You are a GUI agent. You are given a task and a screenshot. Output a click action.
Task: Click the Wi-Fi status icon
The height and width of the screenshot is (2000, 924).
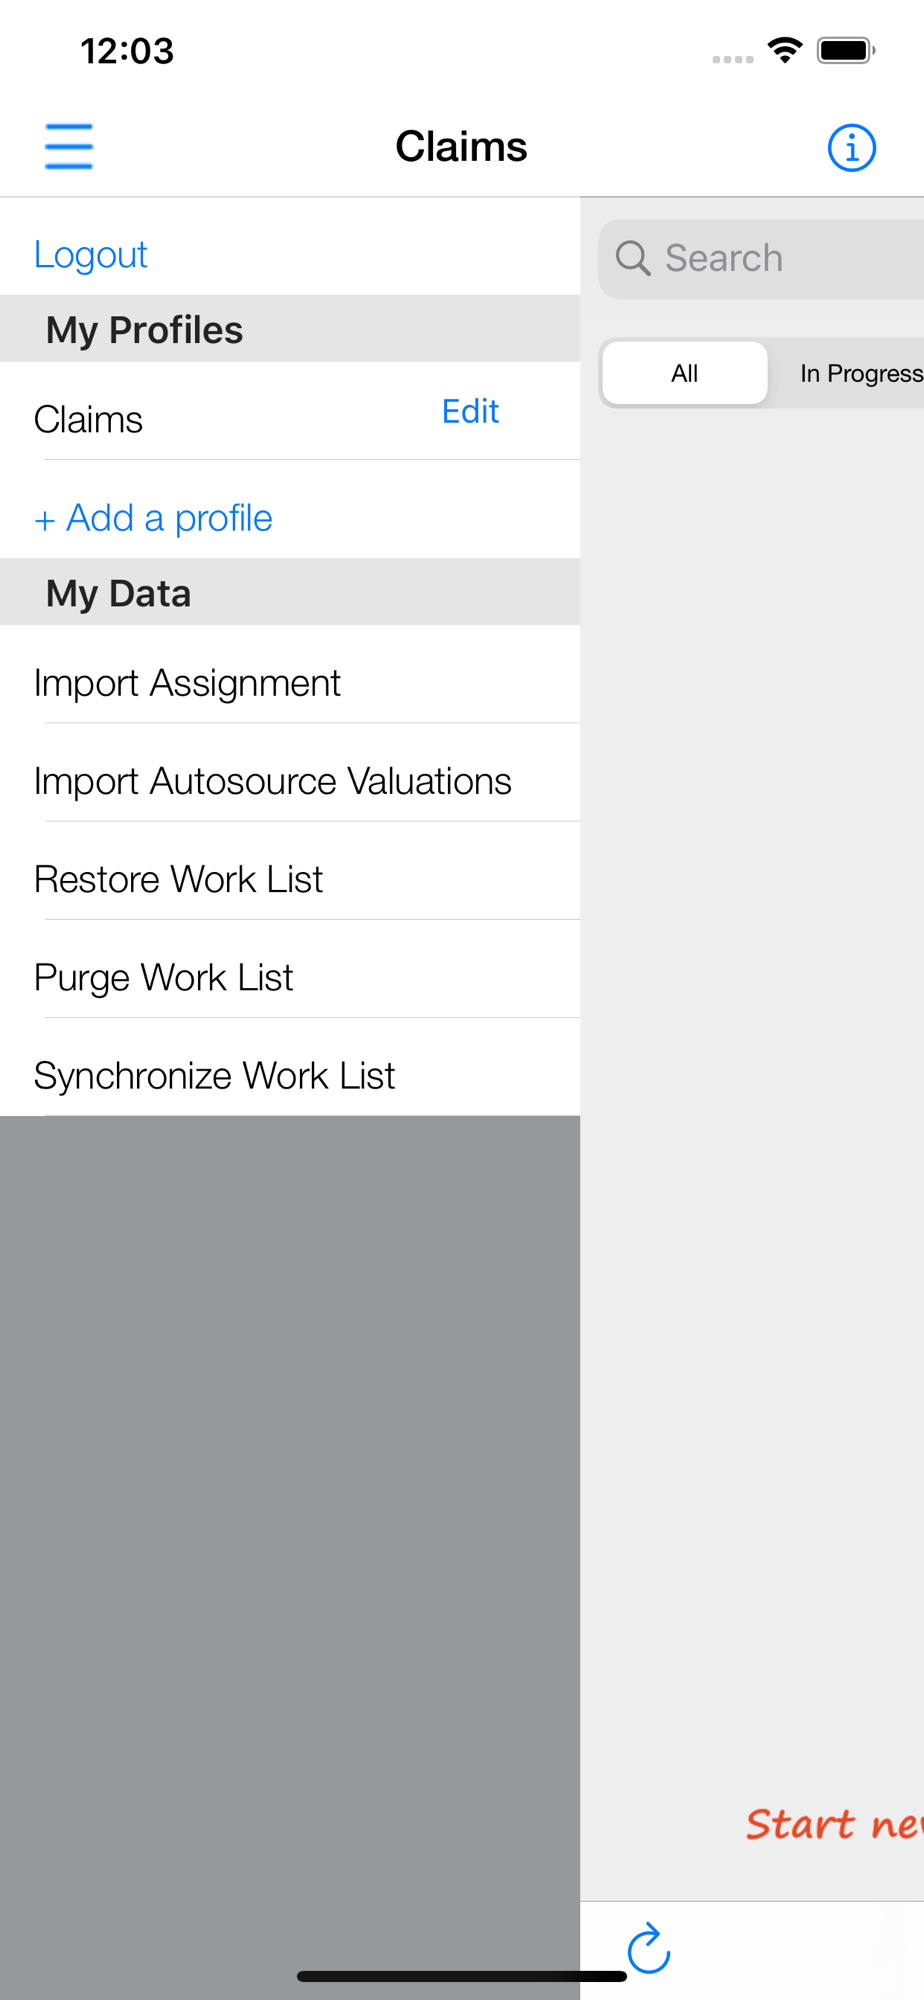pyautogui.click(x=785, y=50)
